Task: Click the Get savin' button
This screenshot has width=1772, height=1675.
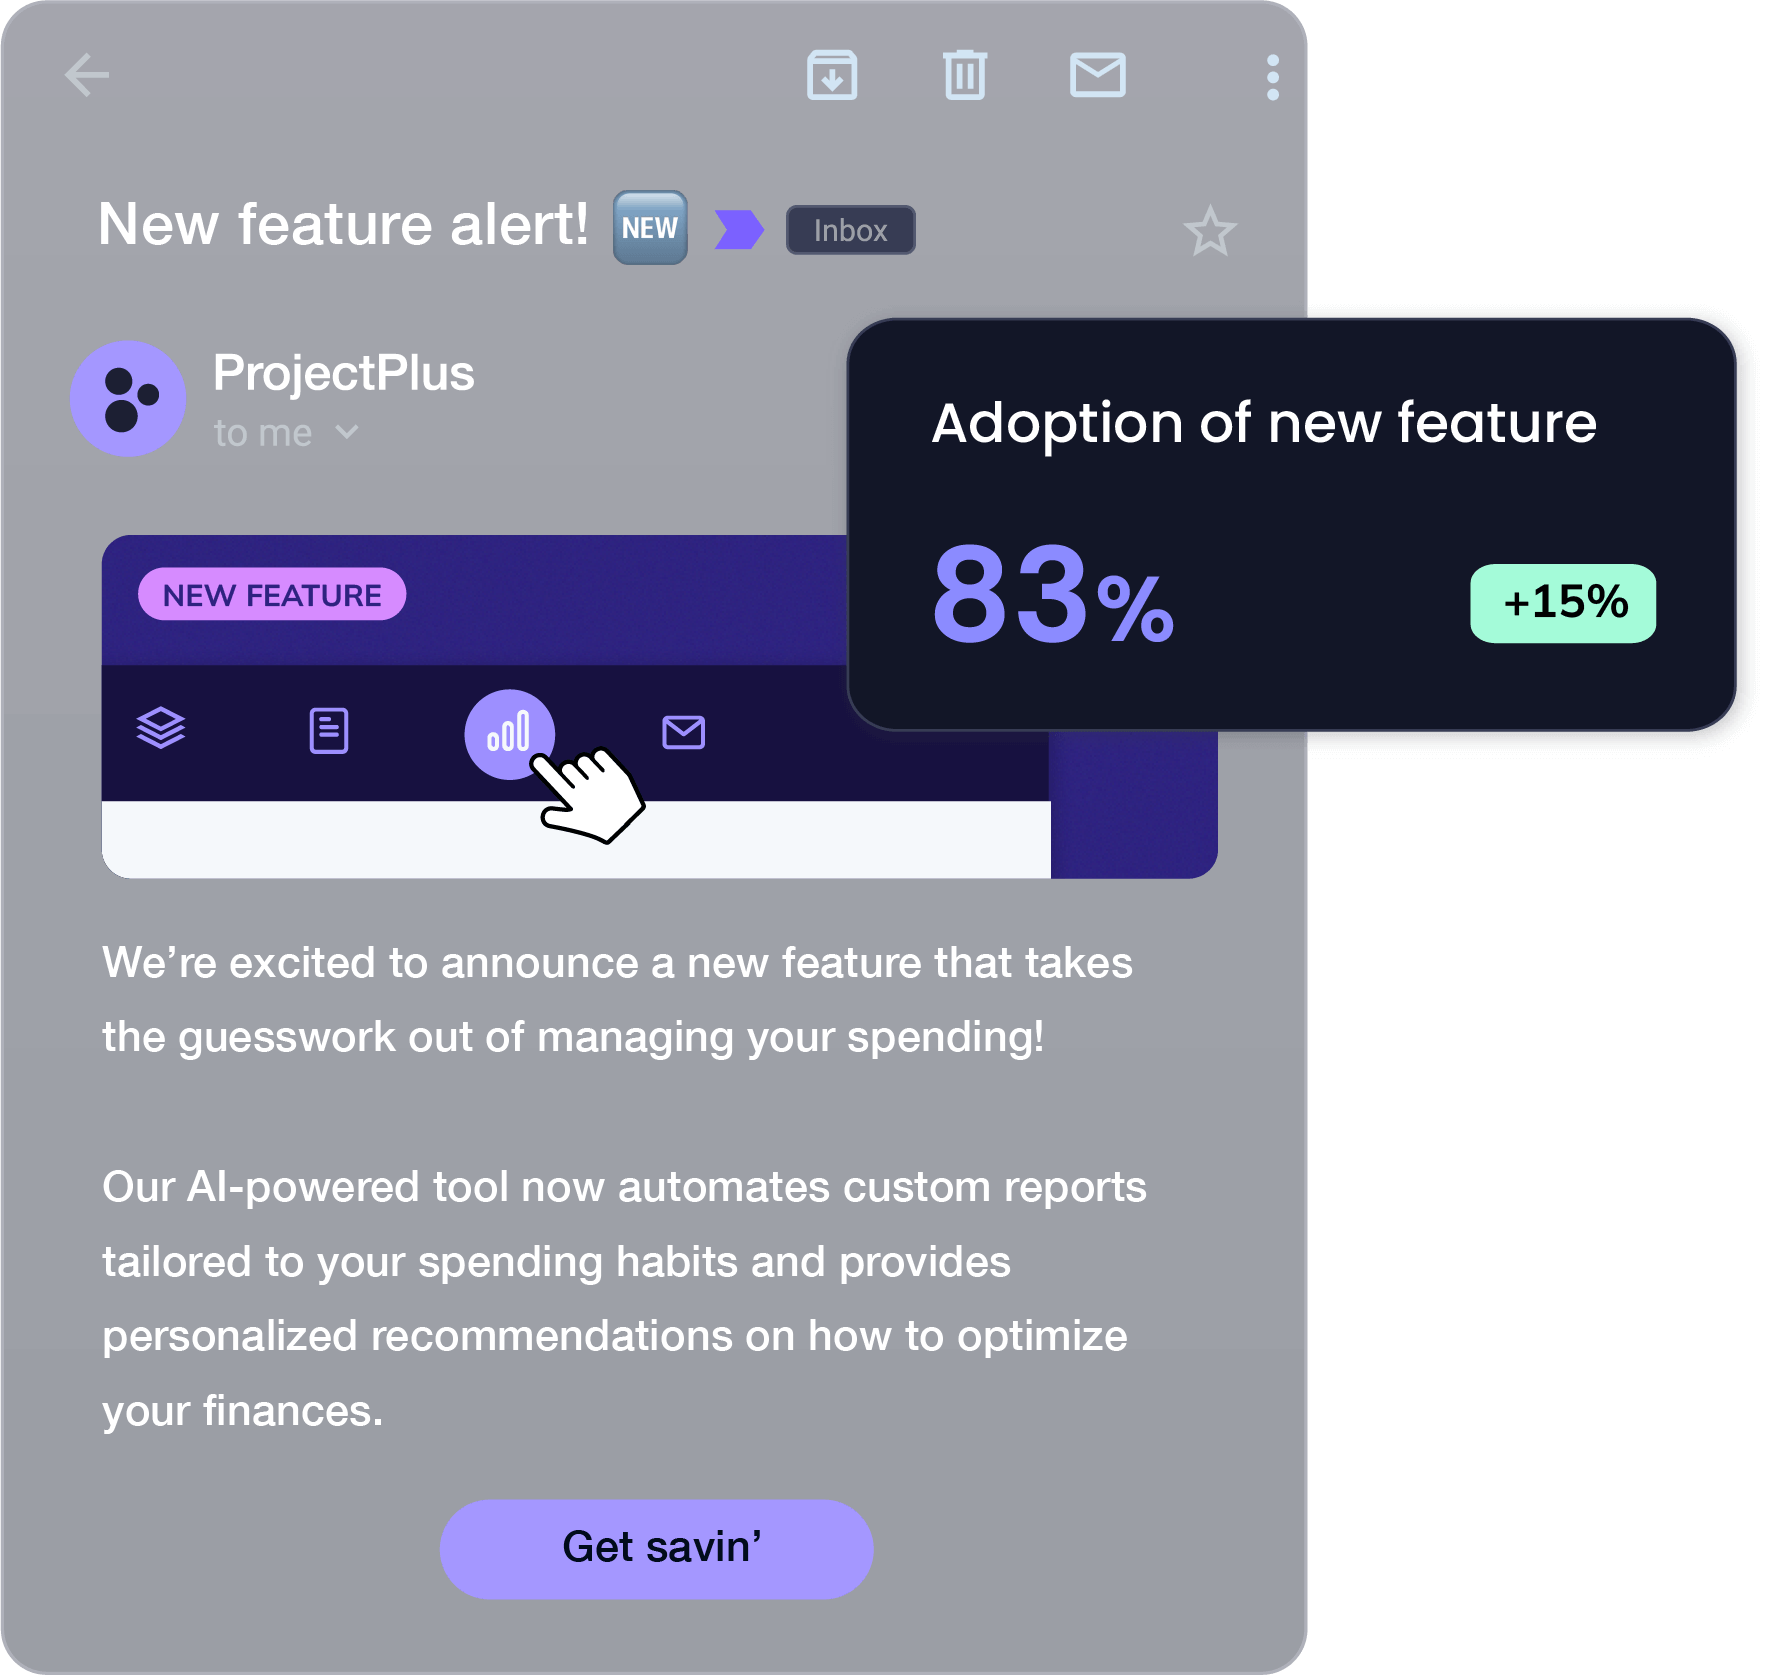Action: tap(657, 1548)
